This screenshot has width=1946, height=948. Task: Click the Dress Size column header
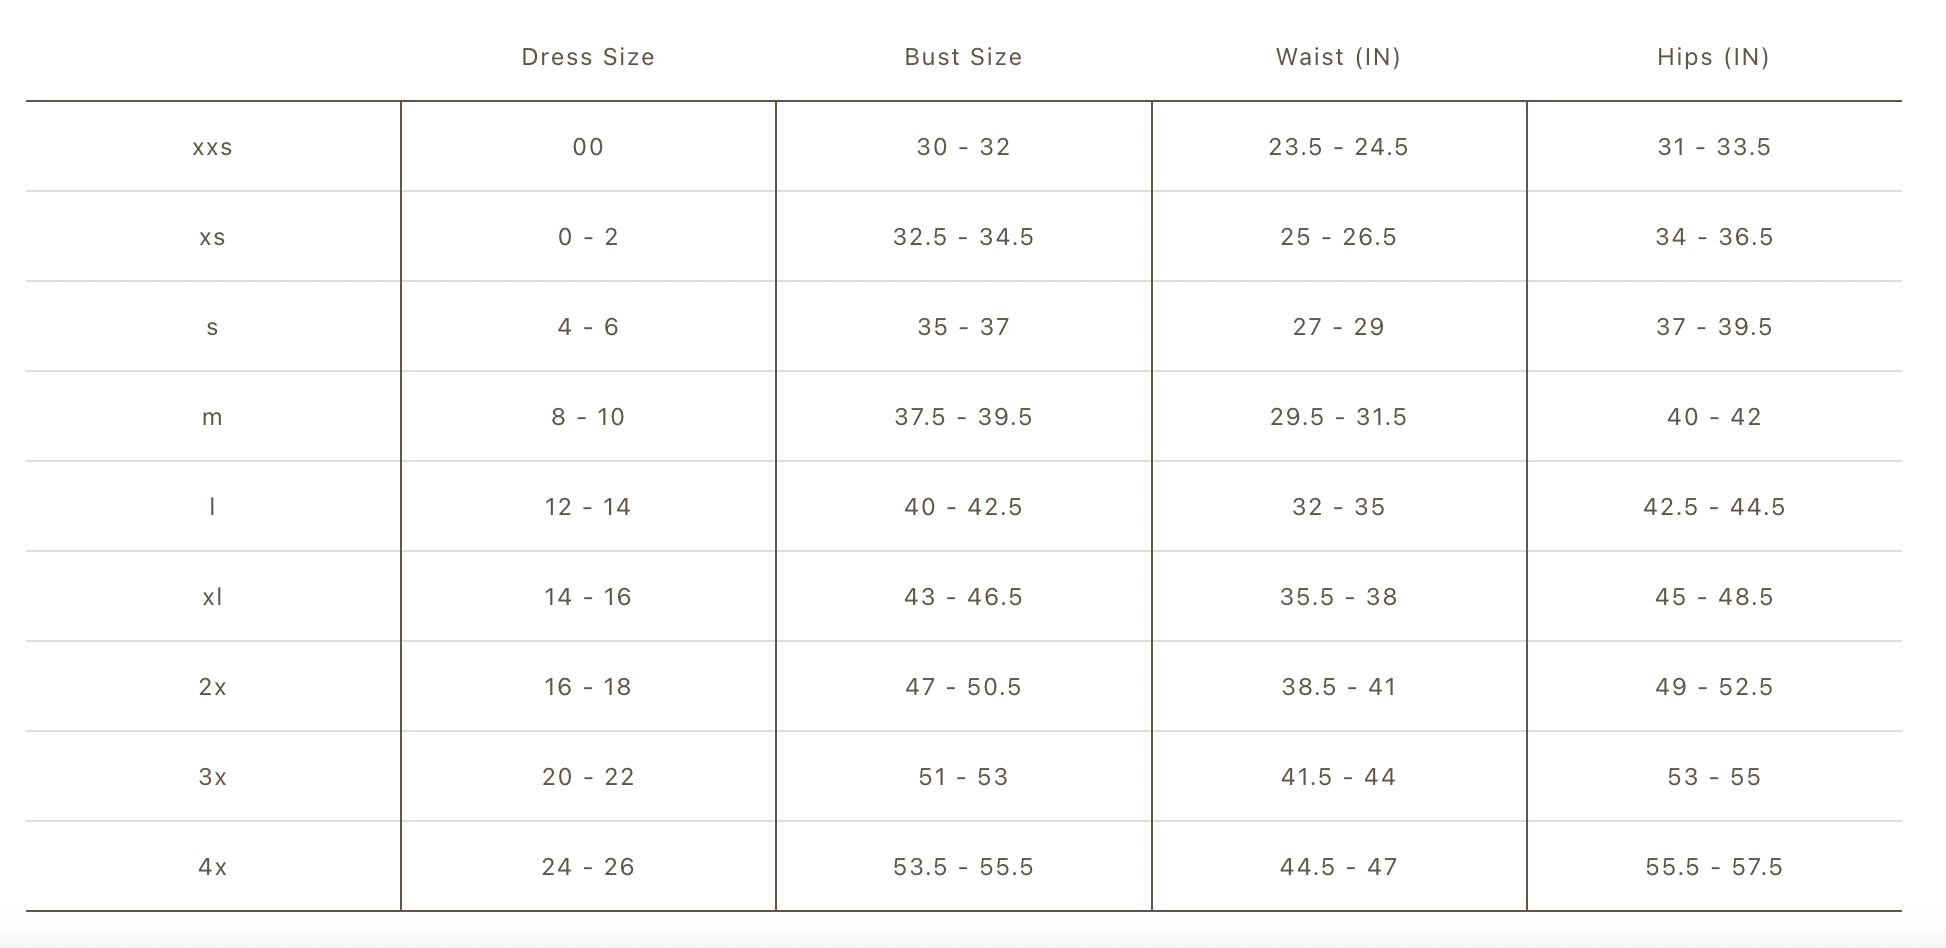coord(588,57)
